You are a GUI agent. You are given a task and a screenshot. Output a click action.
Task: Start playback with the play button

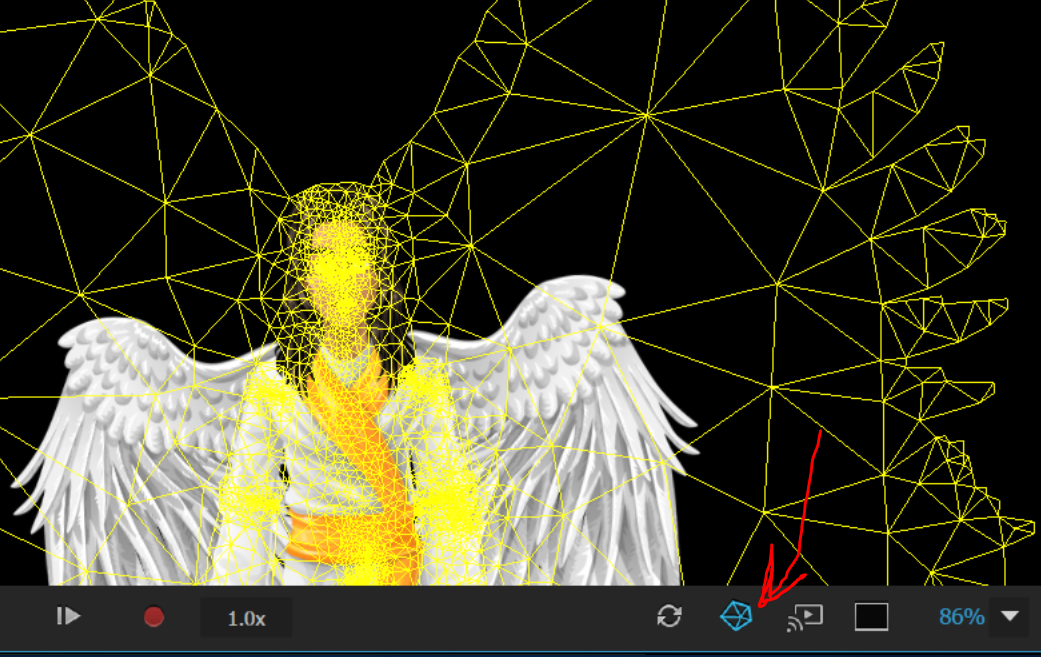coord(68,617)
